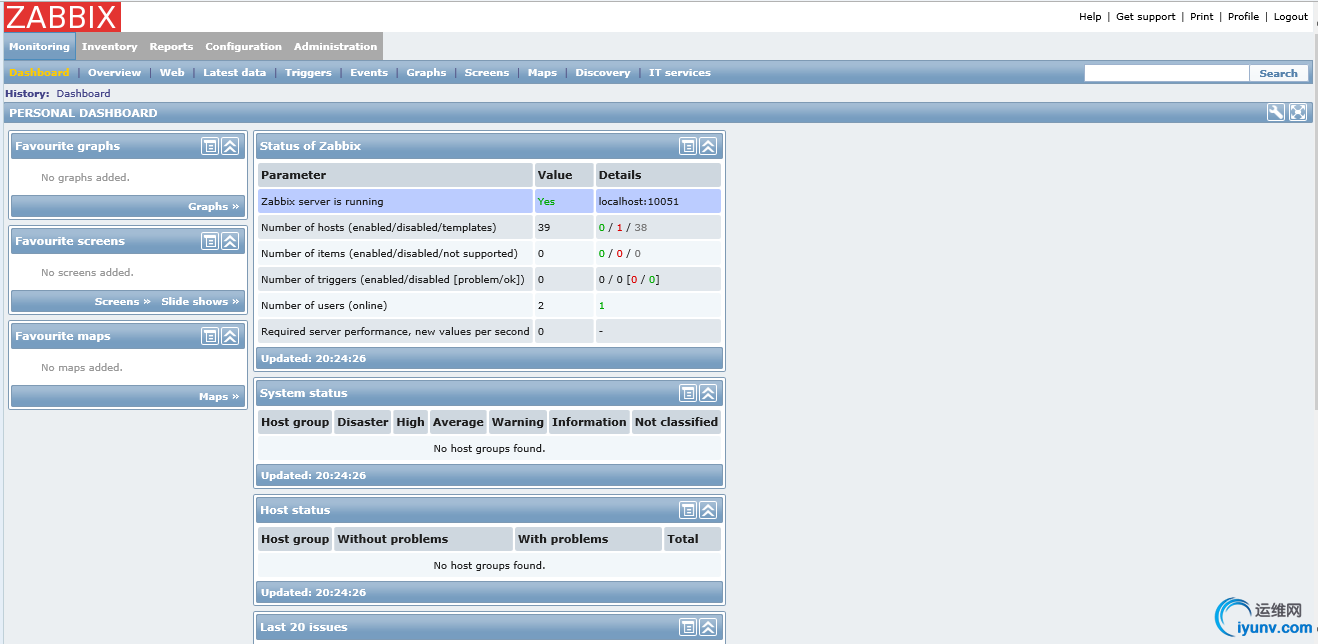Screen dimensions: 1318x644
Task: Collapse the Favourite maps widget
Action: pyautogui.click(x=230, y=336)
